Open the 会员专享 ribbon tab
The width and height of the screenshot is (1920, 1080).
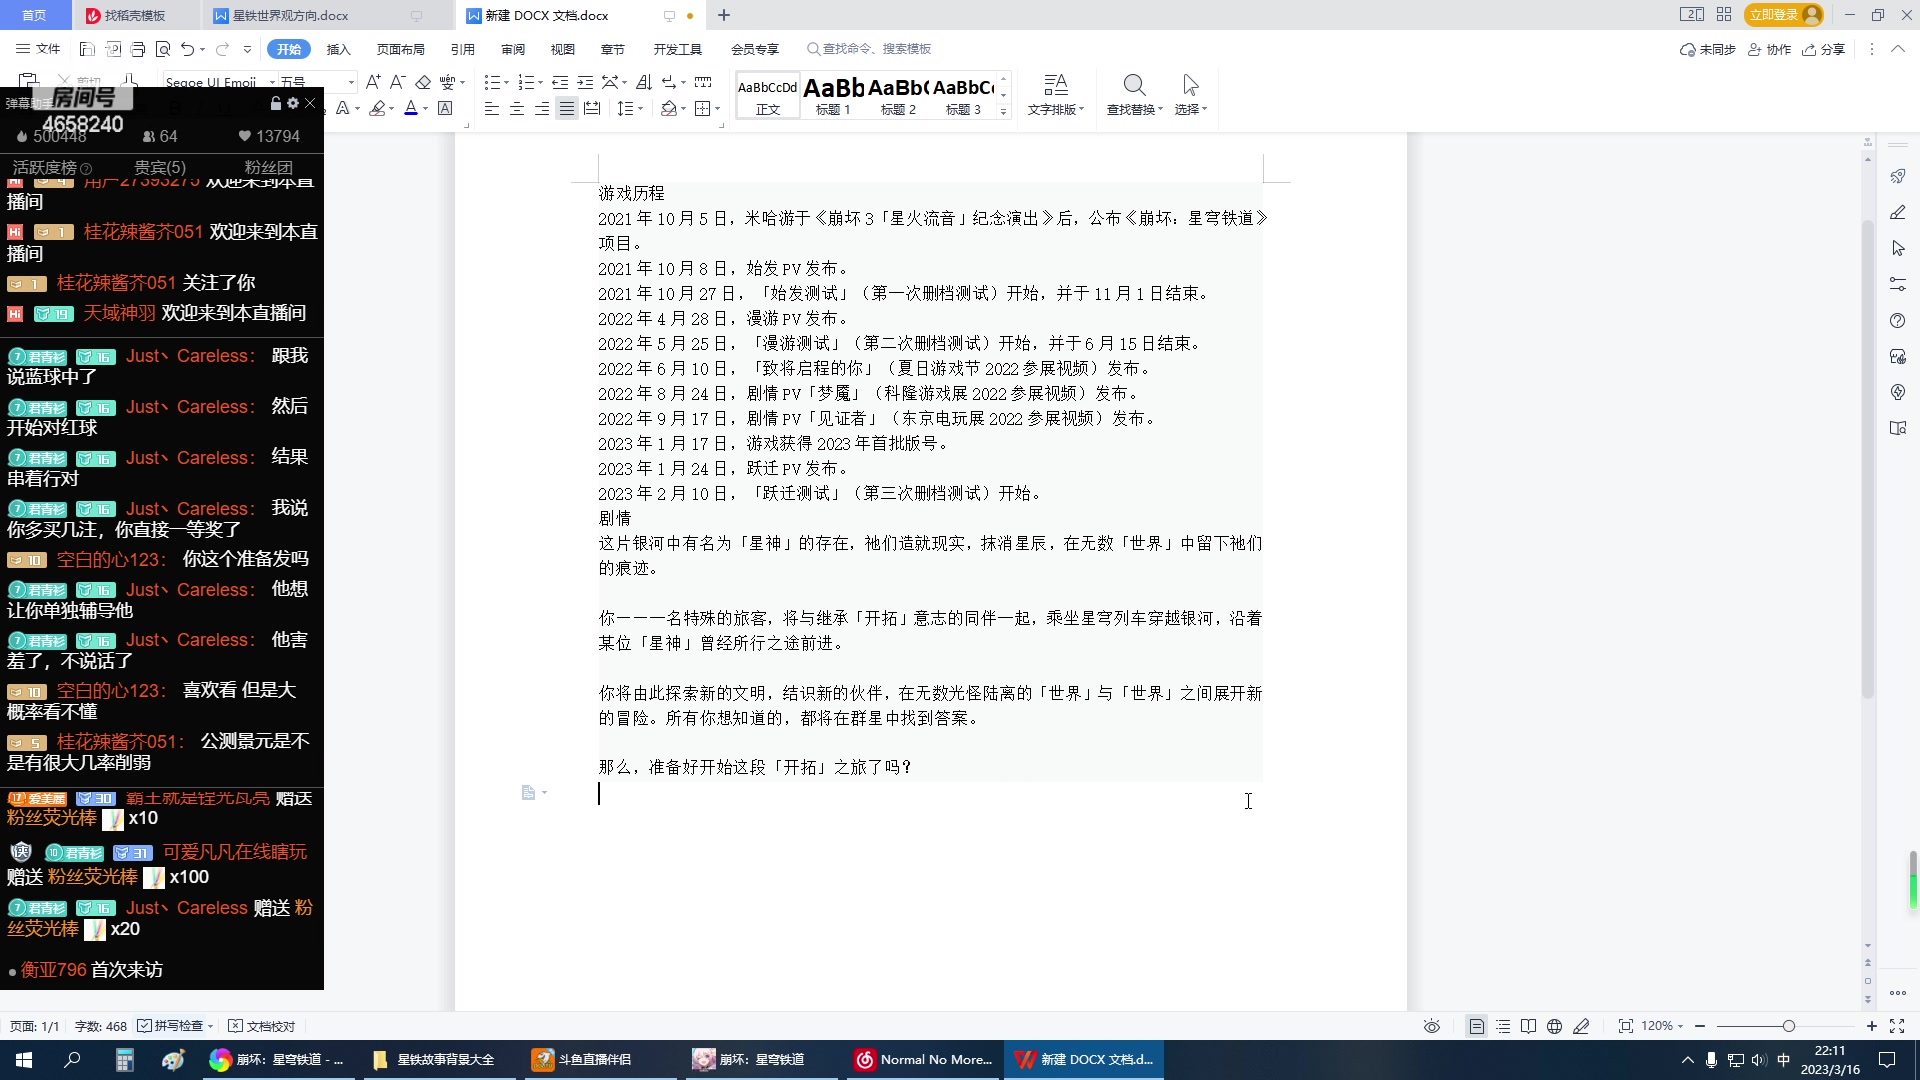[x=755, y=48]
